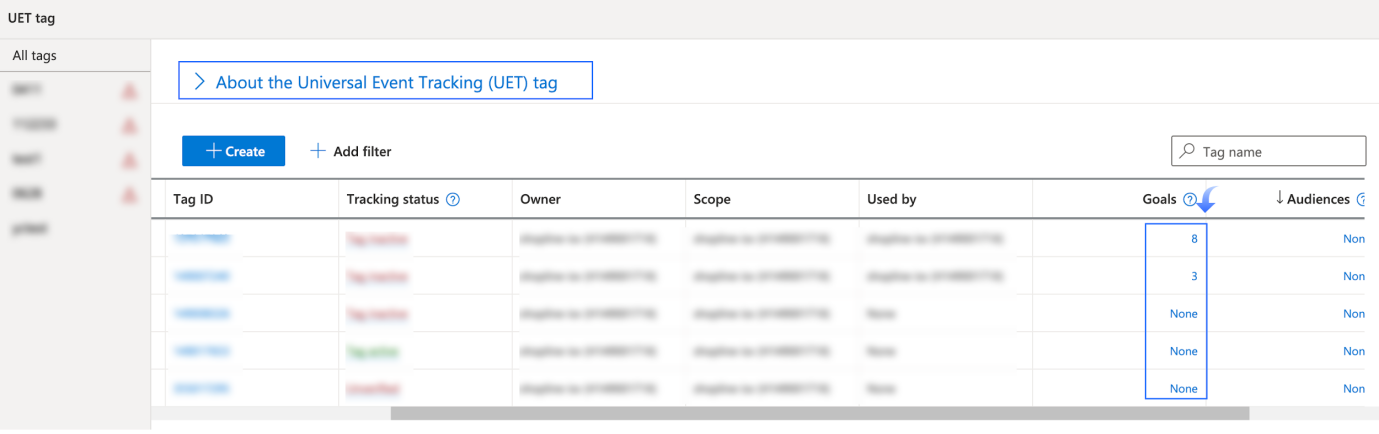Click the Scope column header
Viewport: 1379px width, 434px height.
pyautogui.click(x=712, y=199)
